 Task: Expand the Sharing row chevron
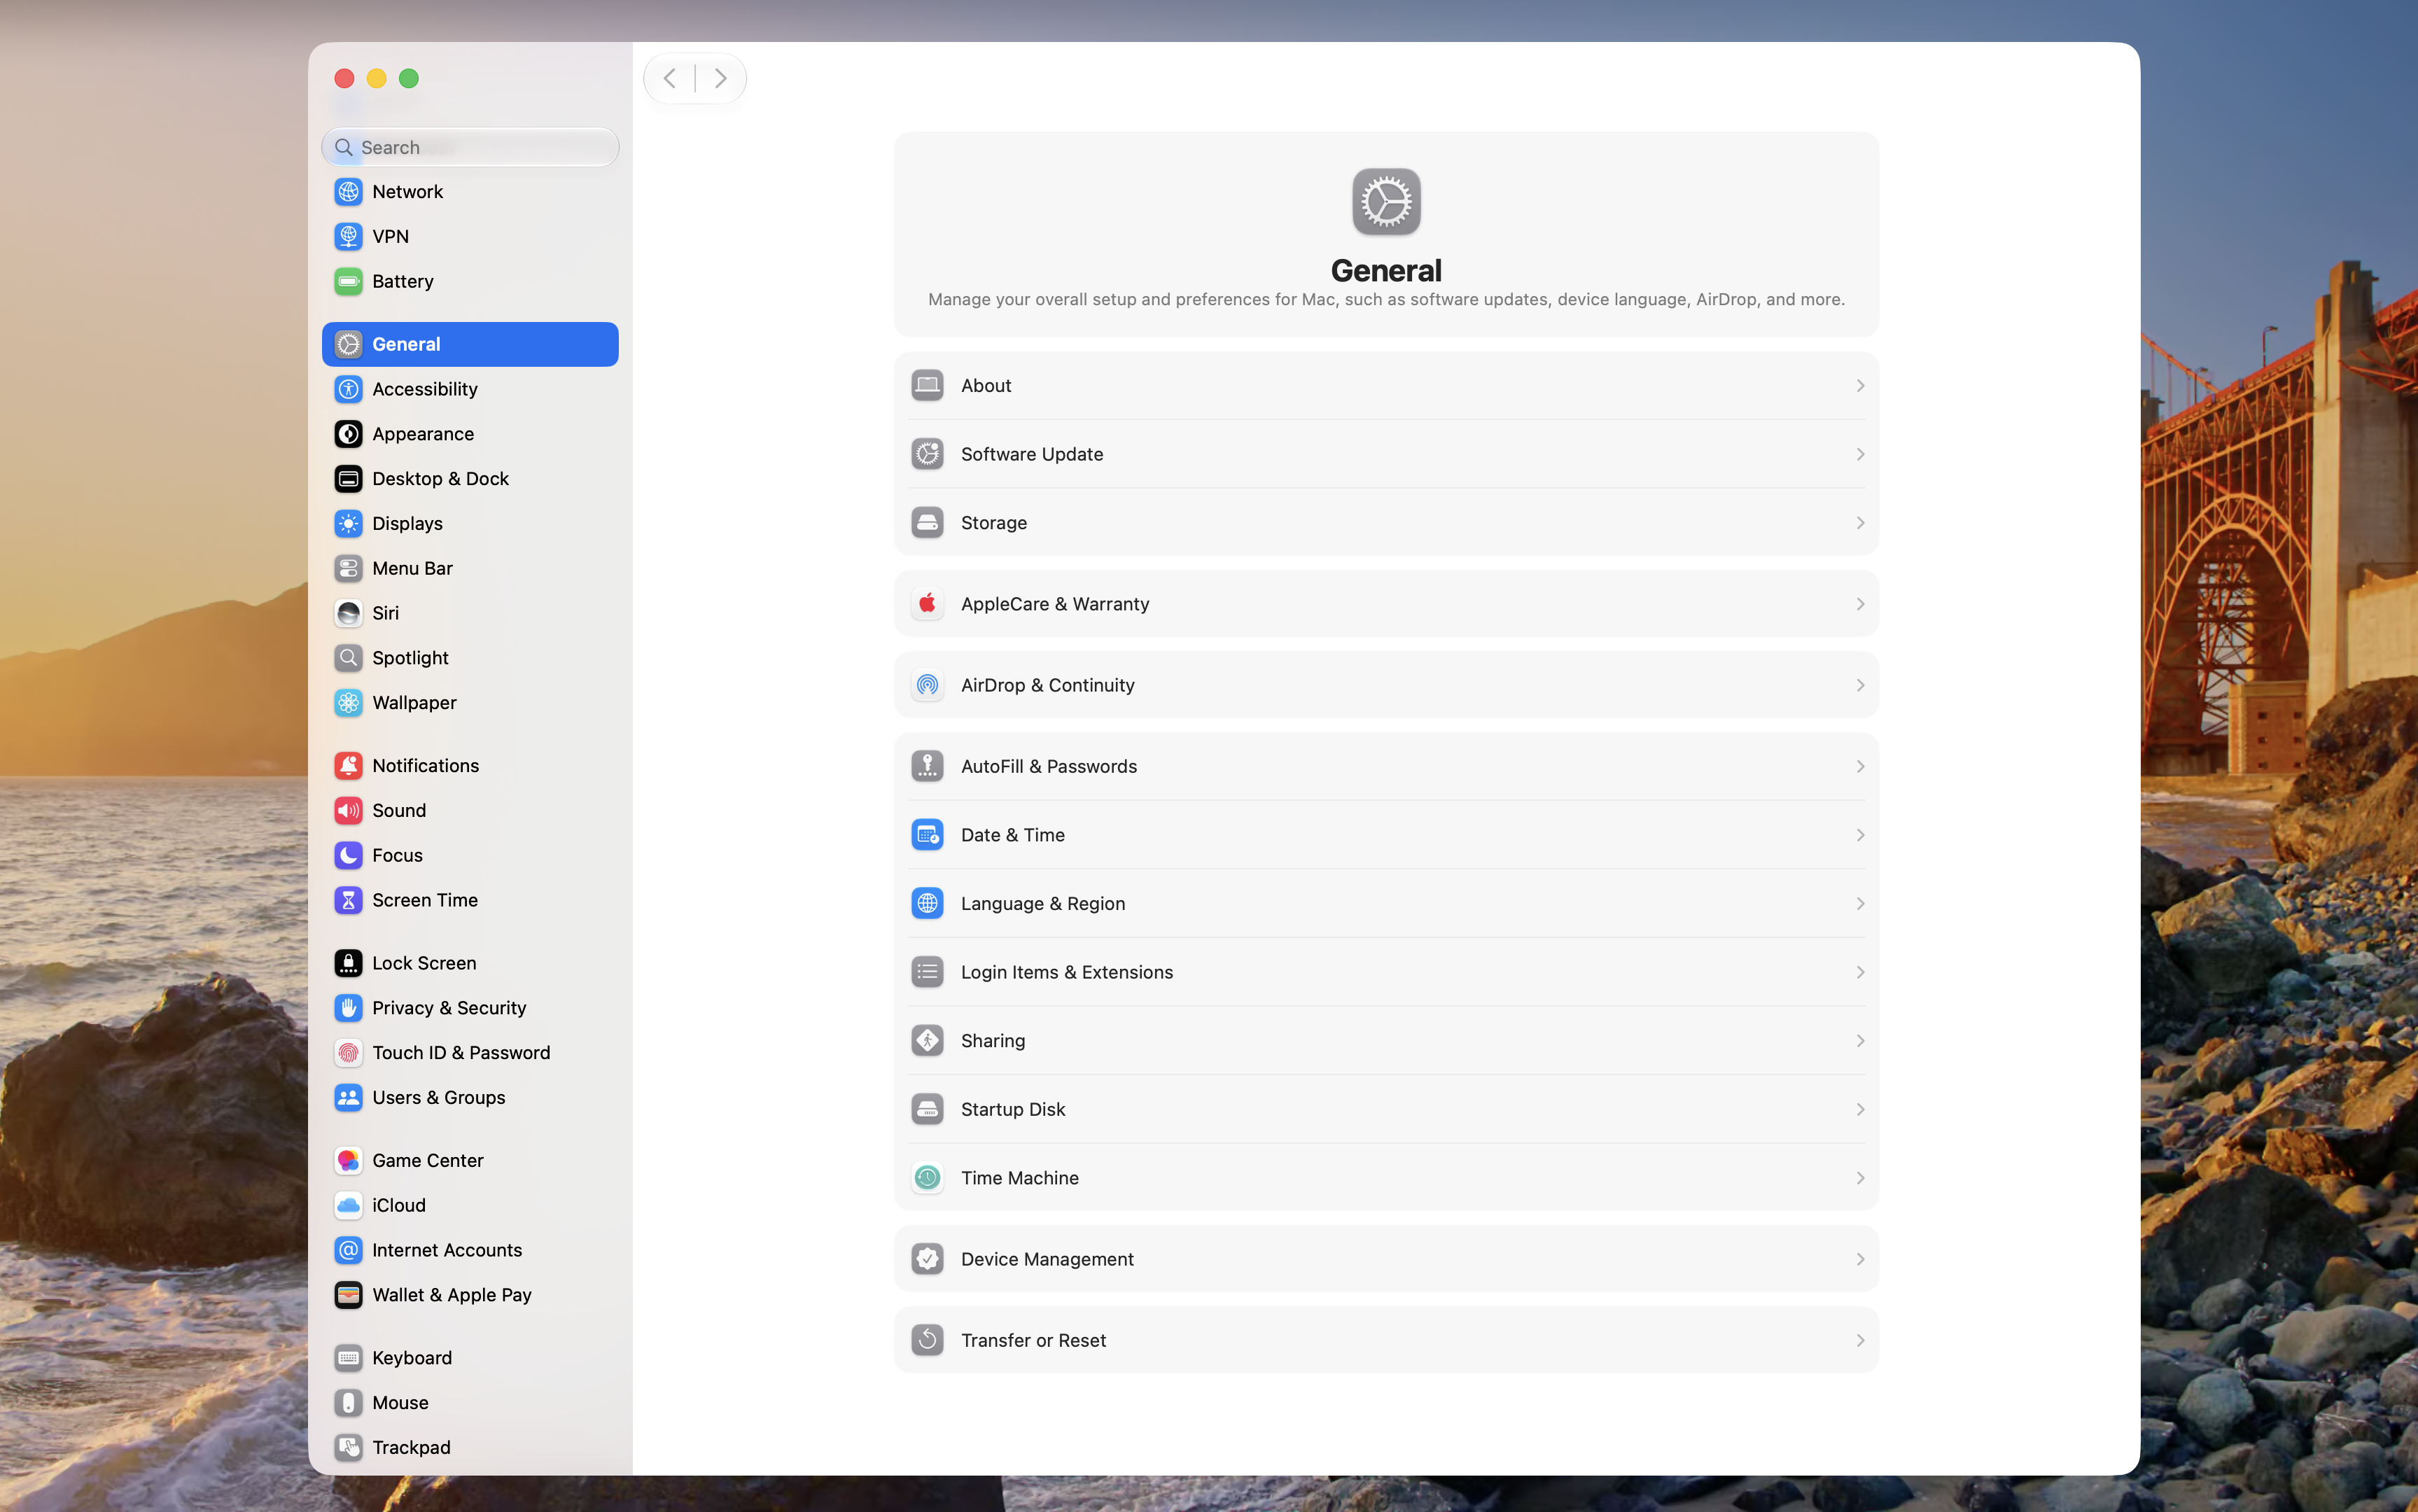tap(1860, 1041)
